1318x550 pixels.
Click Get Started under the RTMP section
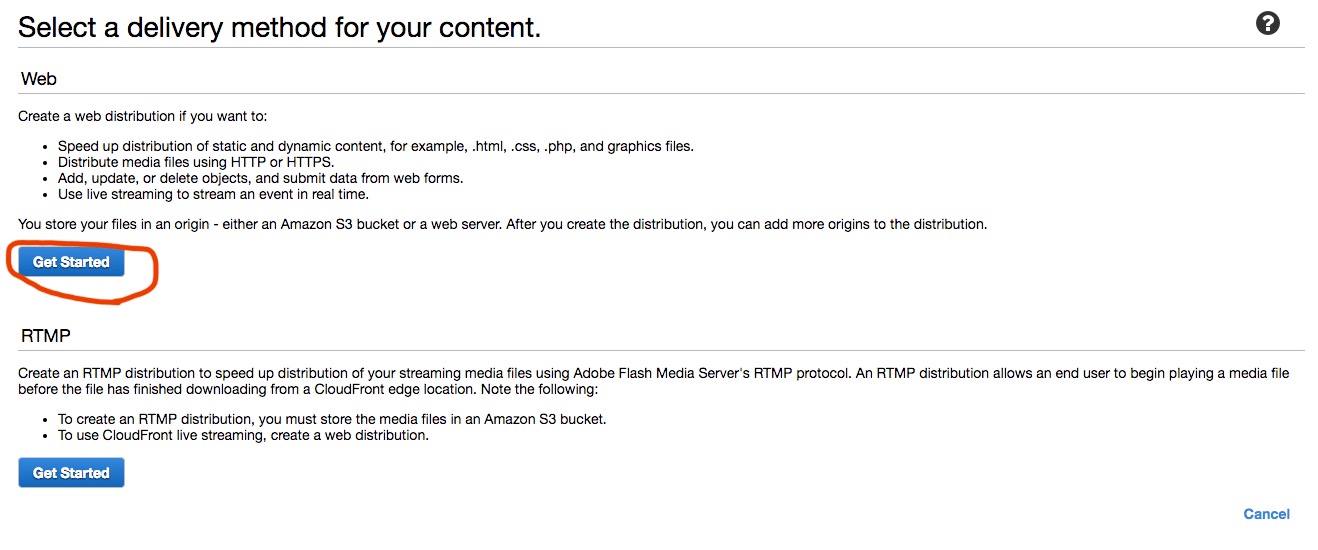pos(71,473)
